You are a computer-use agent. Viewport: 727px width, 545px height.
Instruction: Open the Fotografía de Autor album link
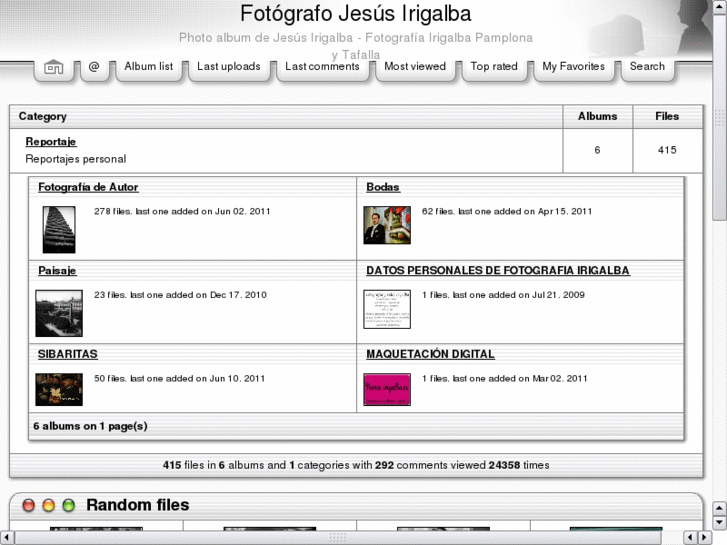coord(88,187)
